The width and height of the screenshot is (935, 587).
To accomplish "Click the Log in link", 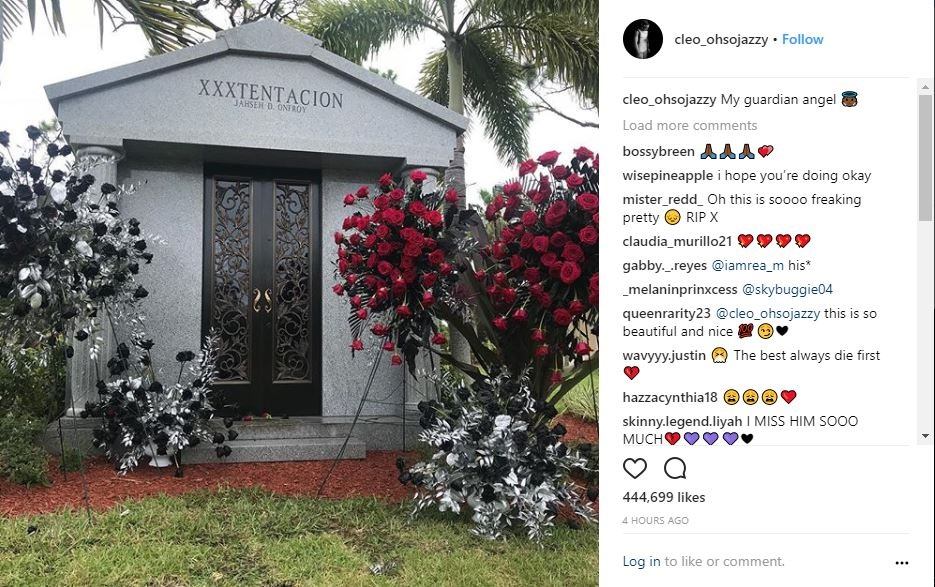I will coord(641,561).
